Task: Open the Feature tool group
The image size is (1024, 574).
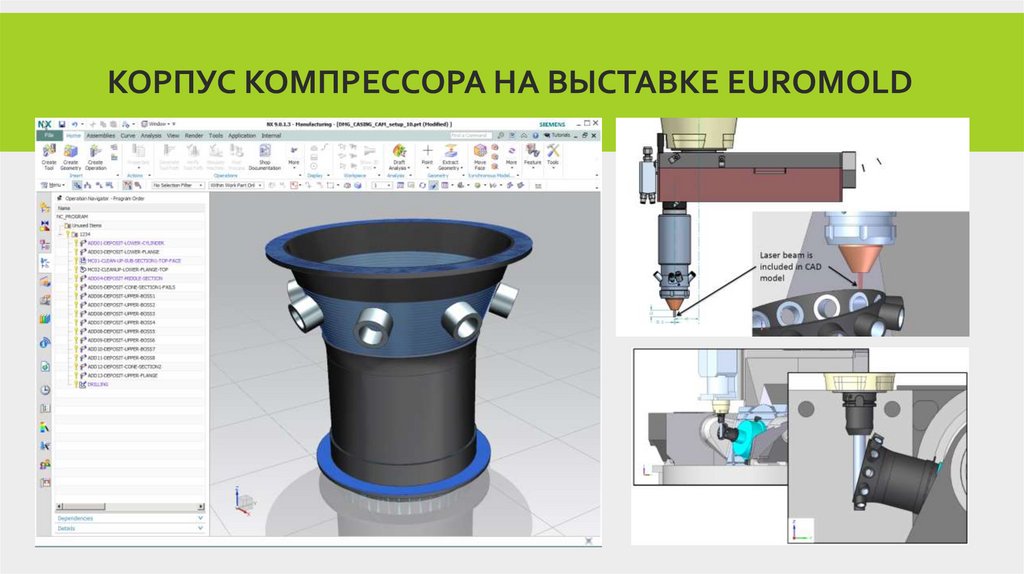Action: pos(532,155)
